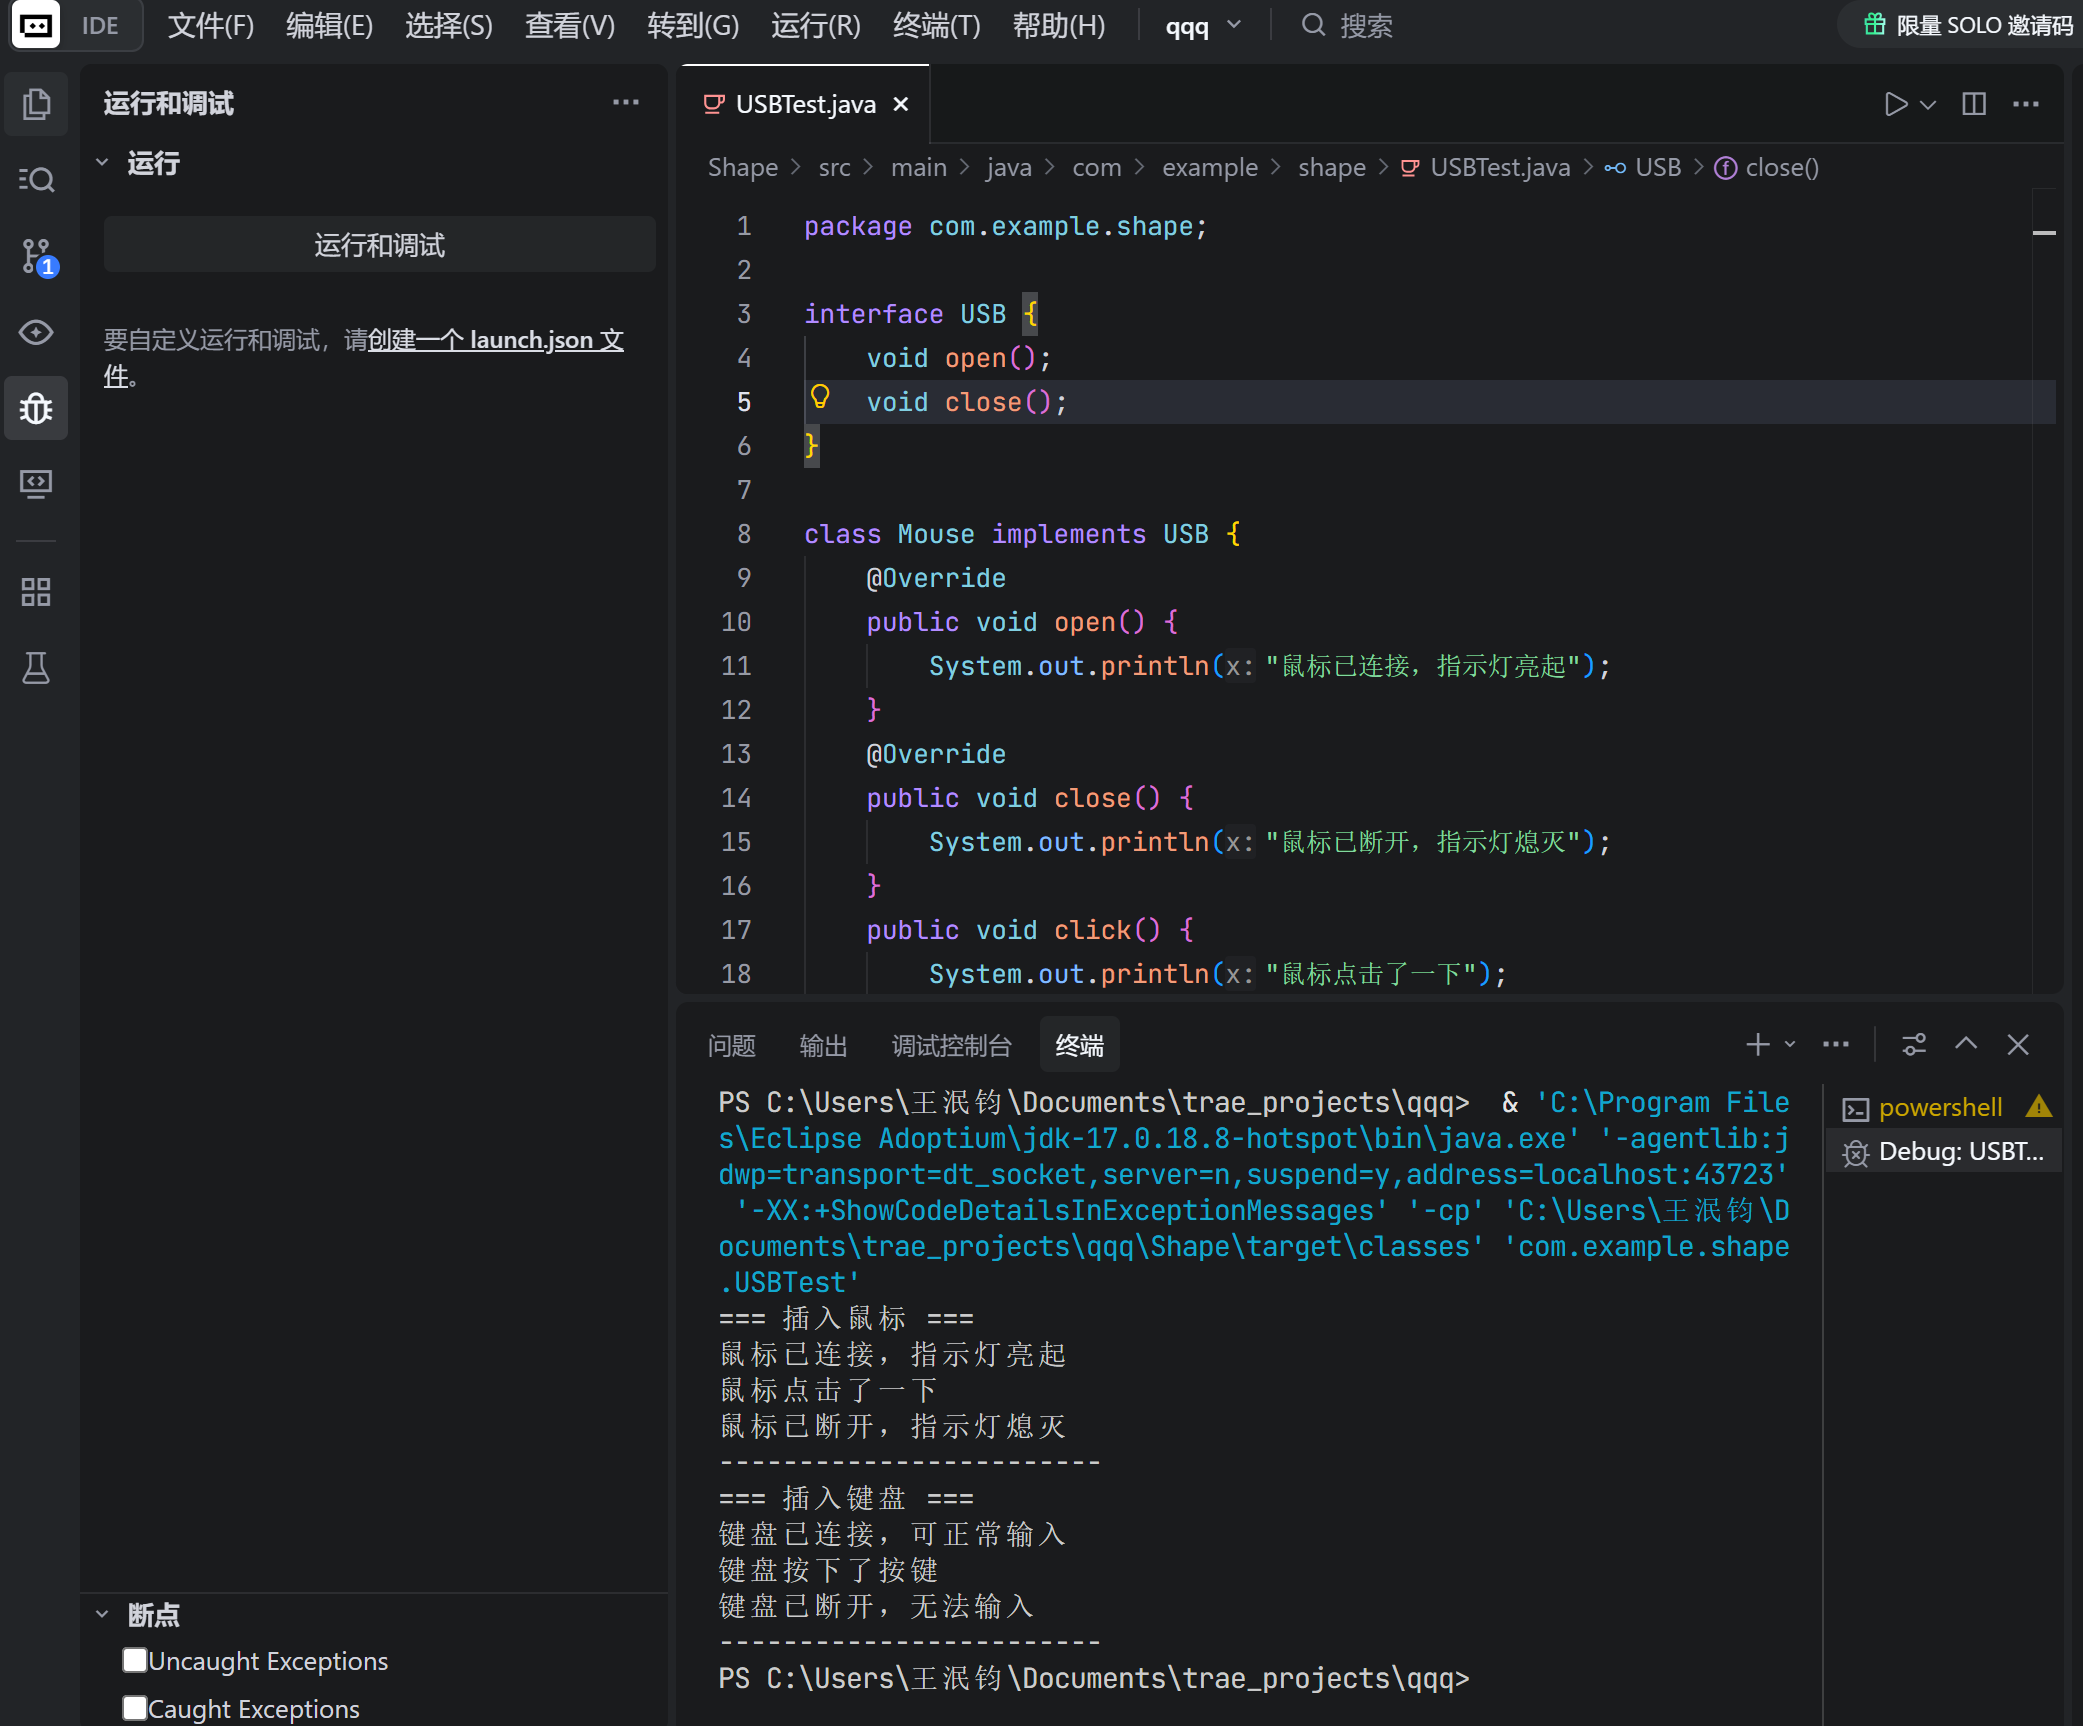Open the 终端(T) terminal menu
This screenshot has height=1726, width=2083.
click(936, 26)
